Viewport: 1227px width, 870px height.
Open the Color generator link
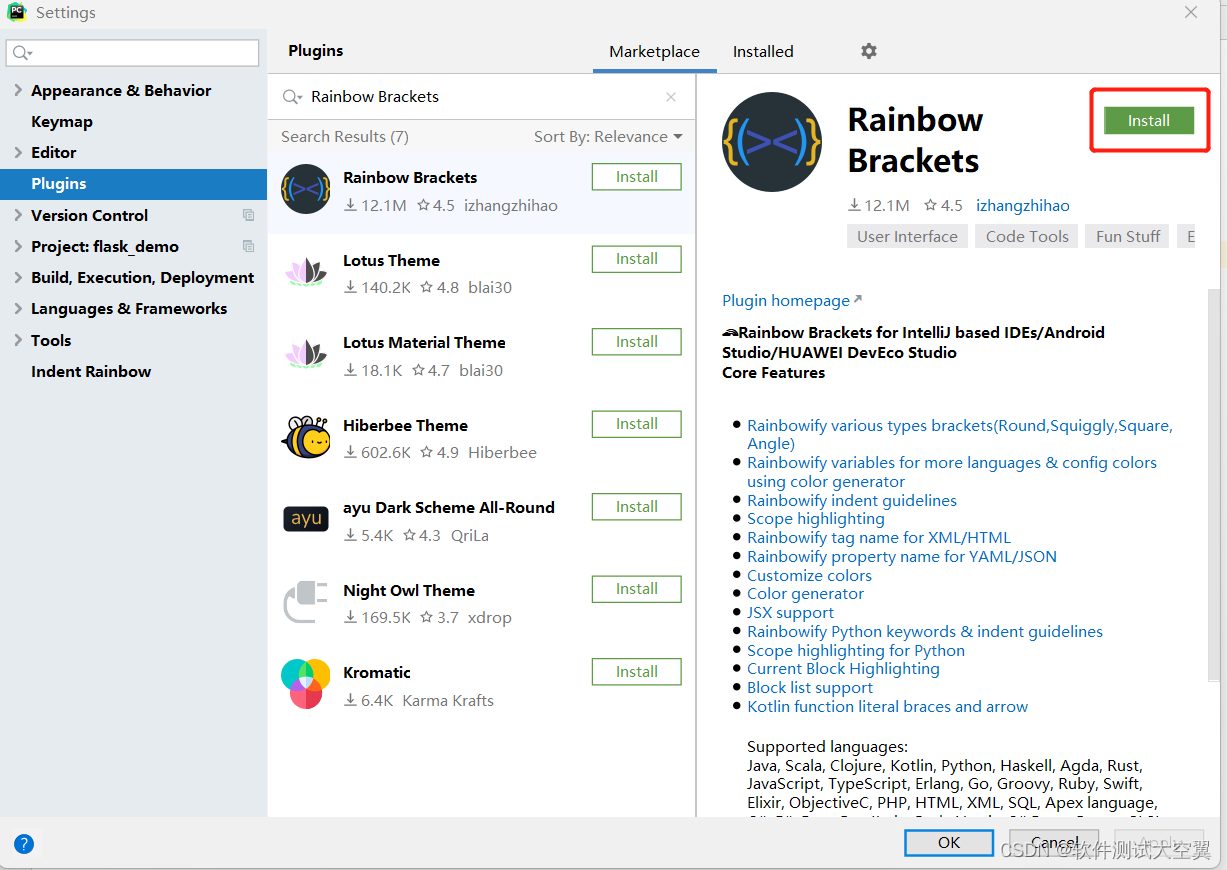pyautogui.click(x=805, y=593)
